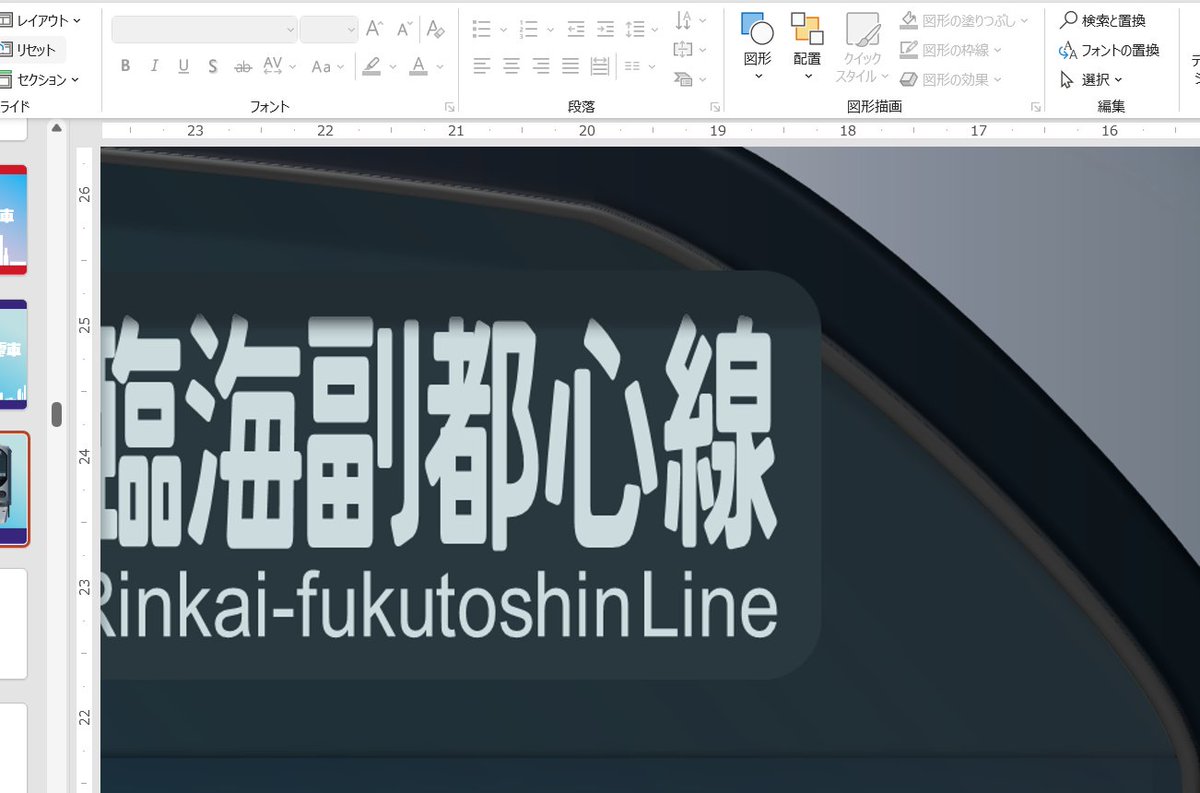
Task: Toggle underline formatting button
Action: pos(183,67)
